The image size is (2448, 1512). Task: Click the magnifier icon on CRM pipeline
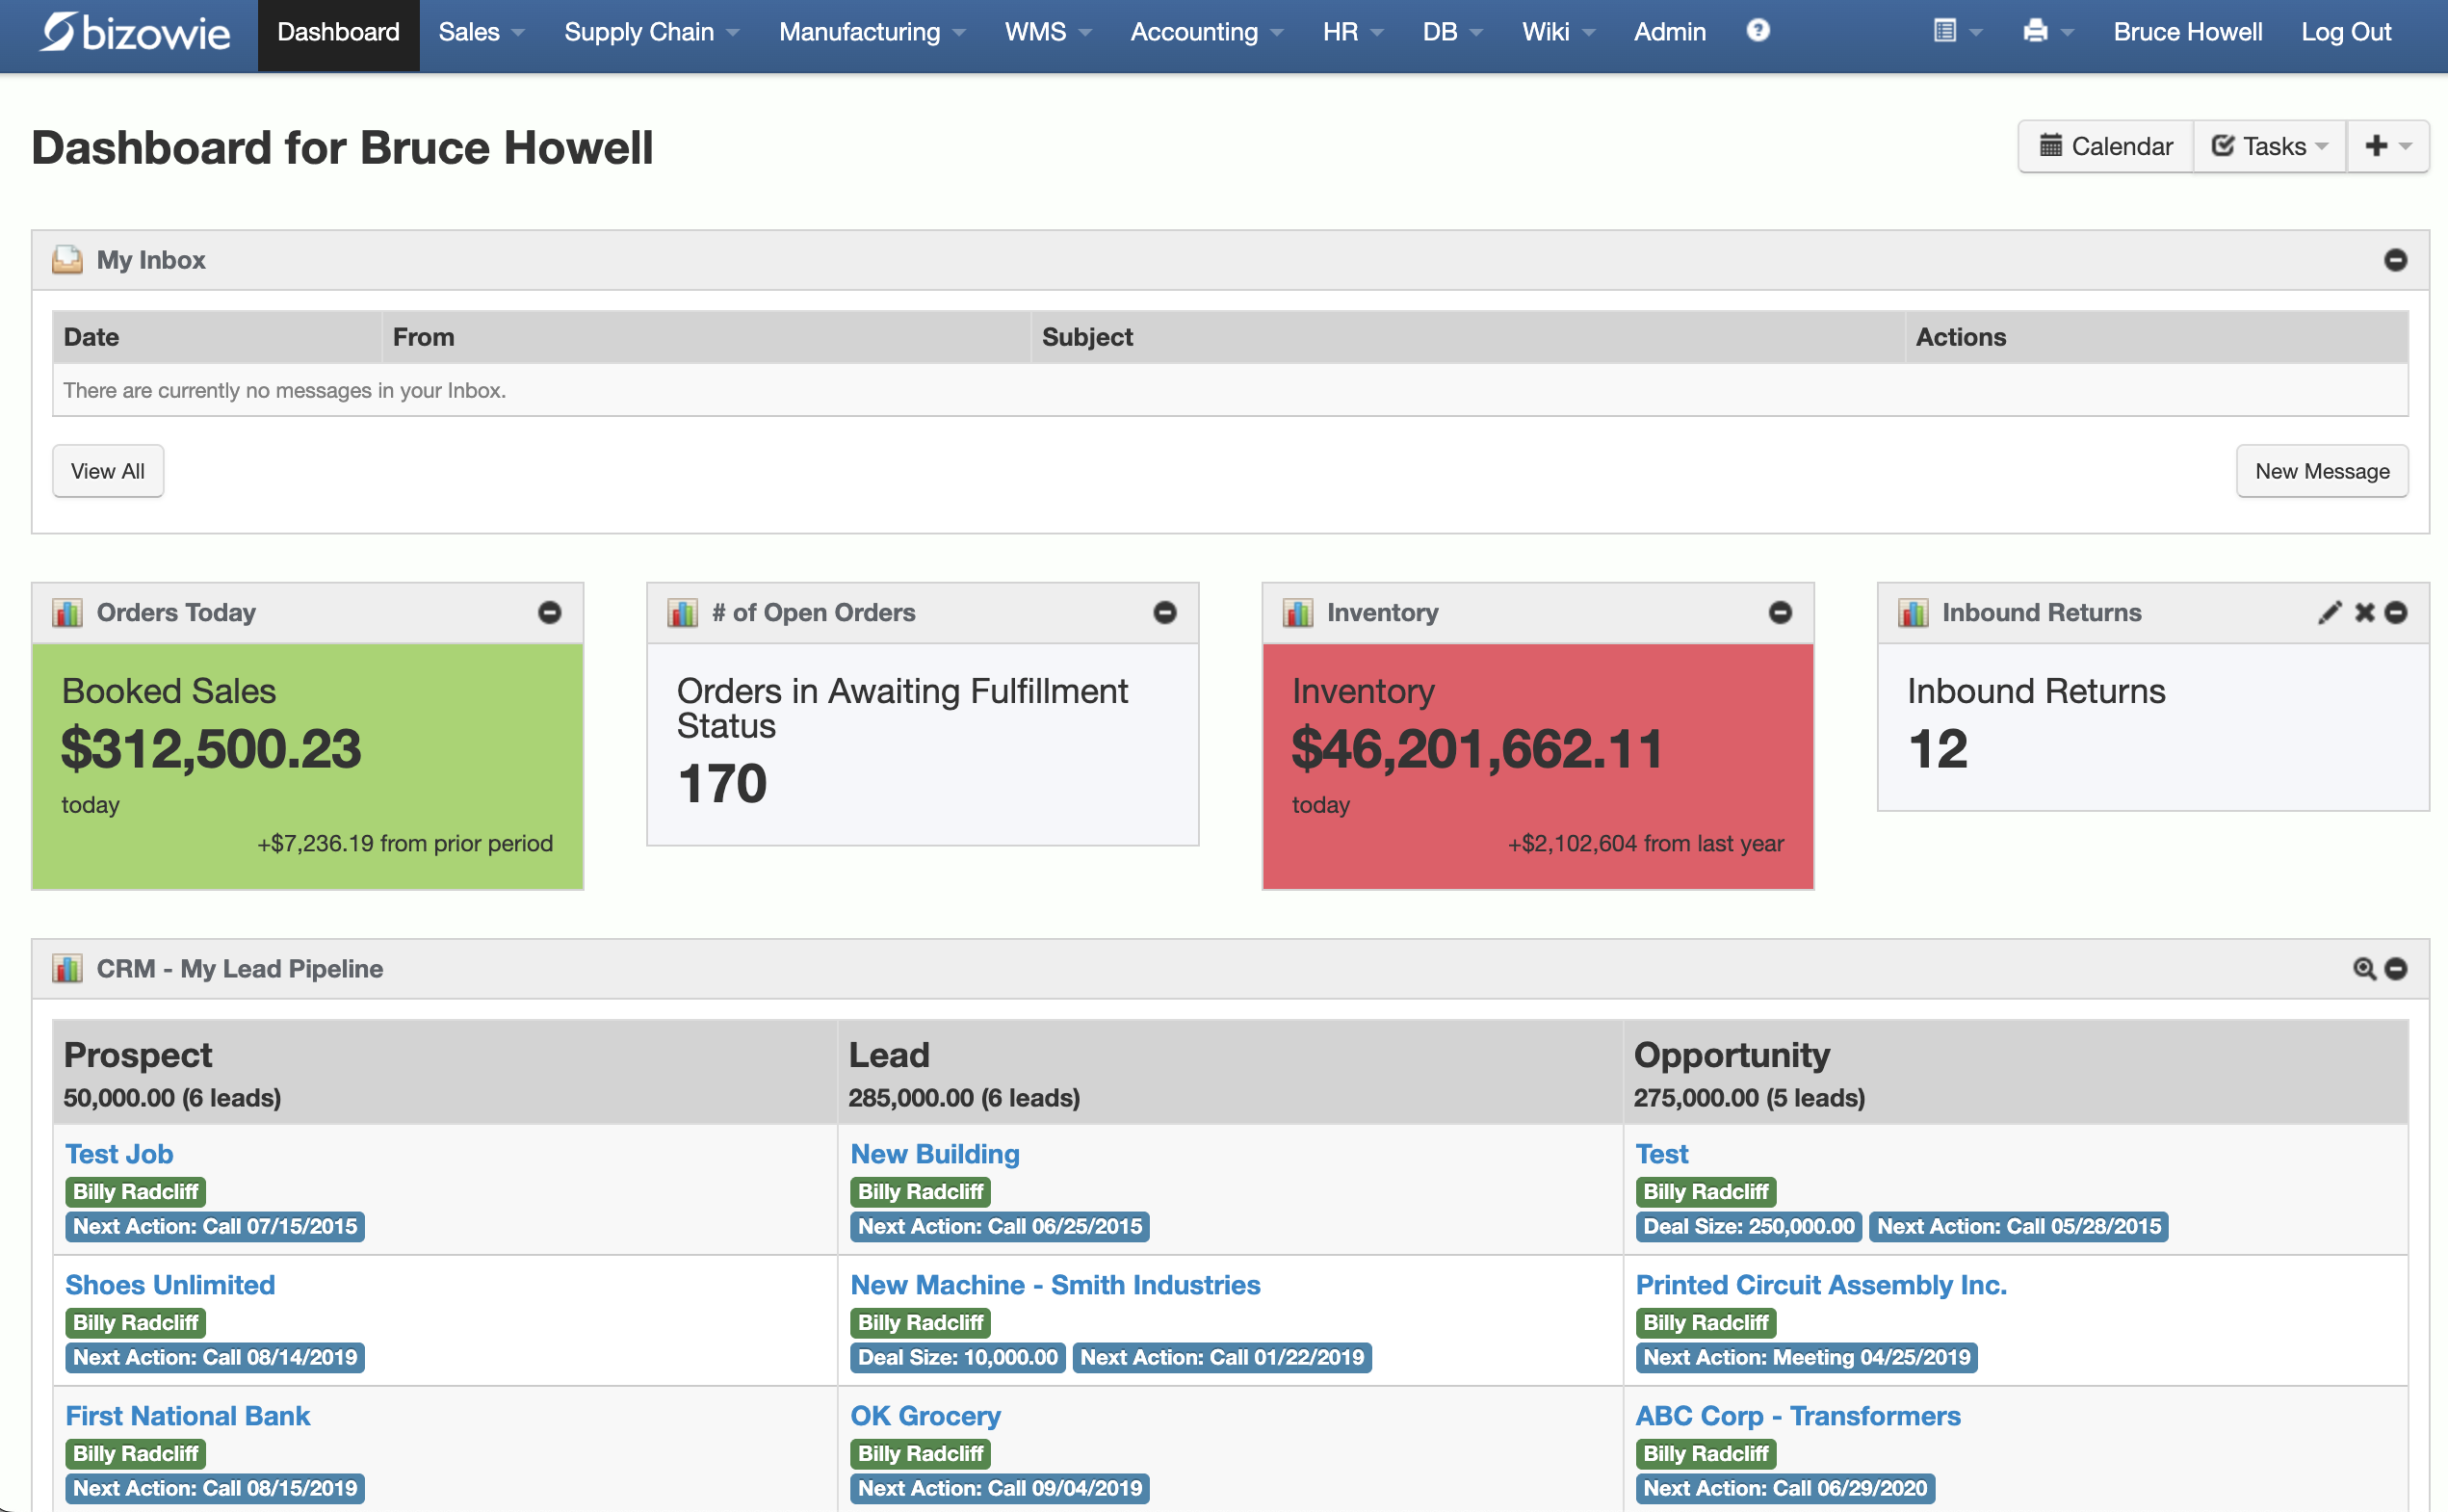[2364, 968]
